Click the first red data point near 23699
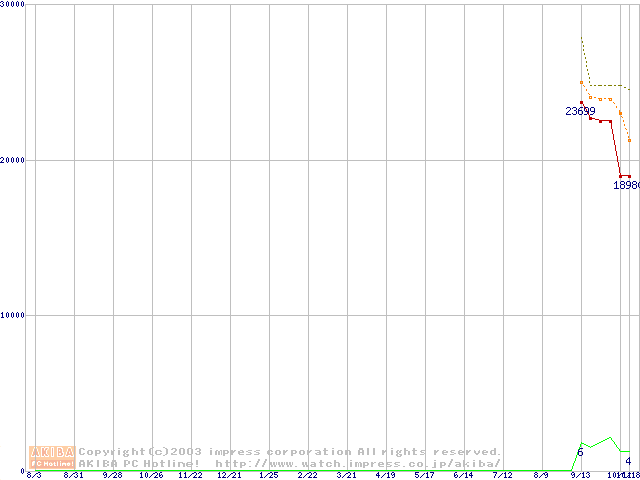Viewport: 640px width, 480px height. (582, 102)
